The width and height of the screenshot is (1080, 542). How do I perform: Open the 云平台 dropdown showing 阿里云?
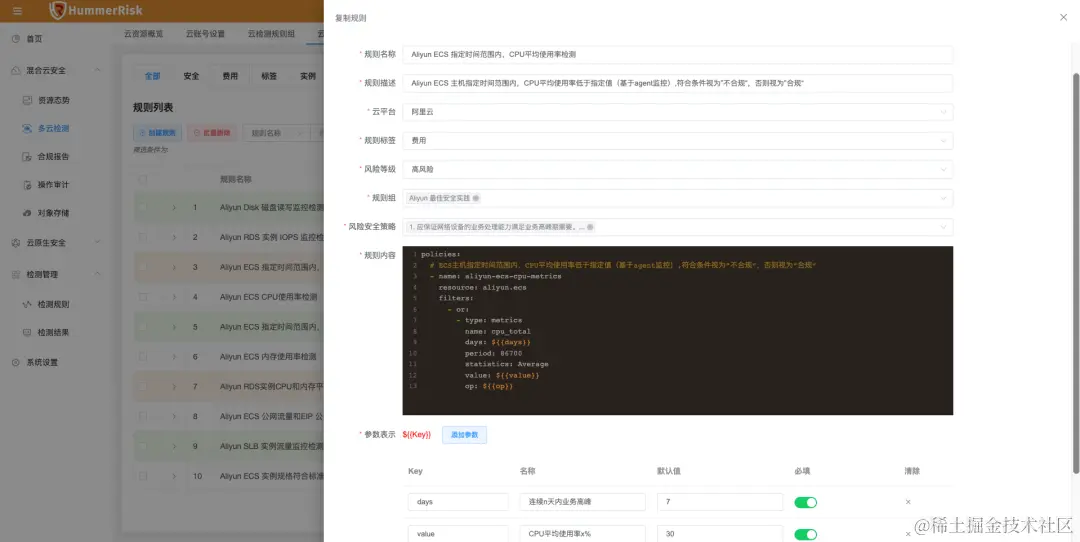tap(678, 112)
